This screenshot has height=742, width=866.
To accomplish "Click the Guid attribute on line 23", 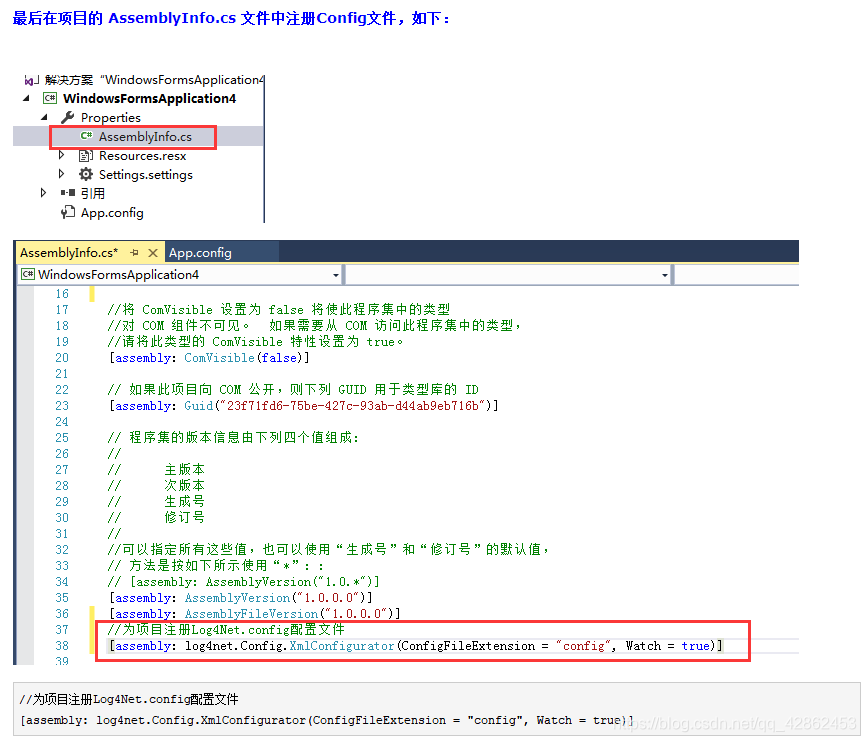I will point(304,406).
